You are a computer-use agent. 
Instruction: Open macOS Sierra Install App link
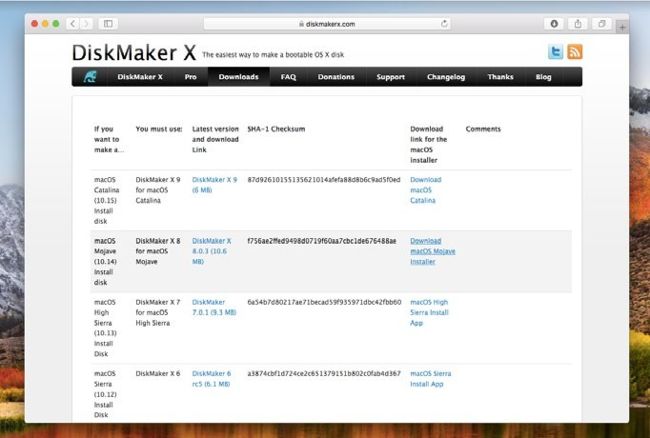pos(431,379)
